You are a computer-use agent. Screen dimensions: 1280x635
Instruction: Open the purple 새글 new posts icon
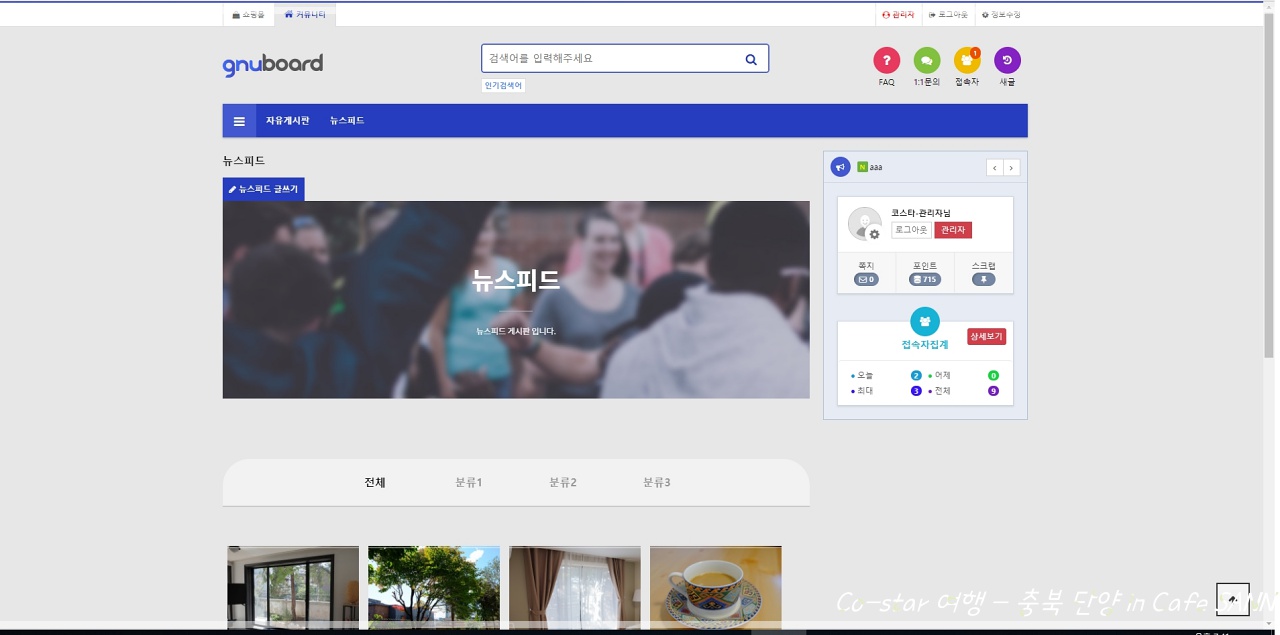[x=1007, y=61]
